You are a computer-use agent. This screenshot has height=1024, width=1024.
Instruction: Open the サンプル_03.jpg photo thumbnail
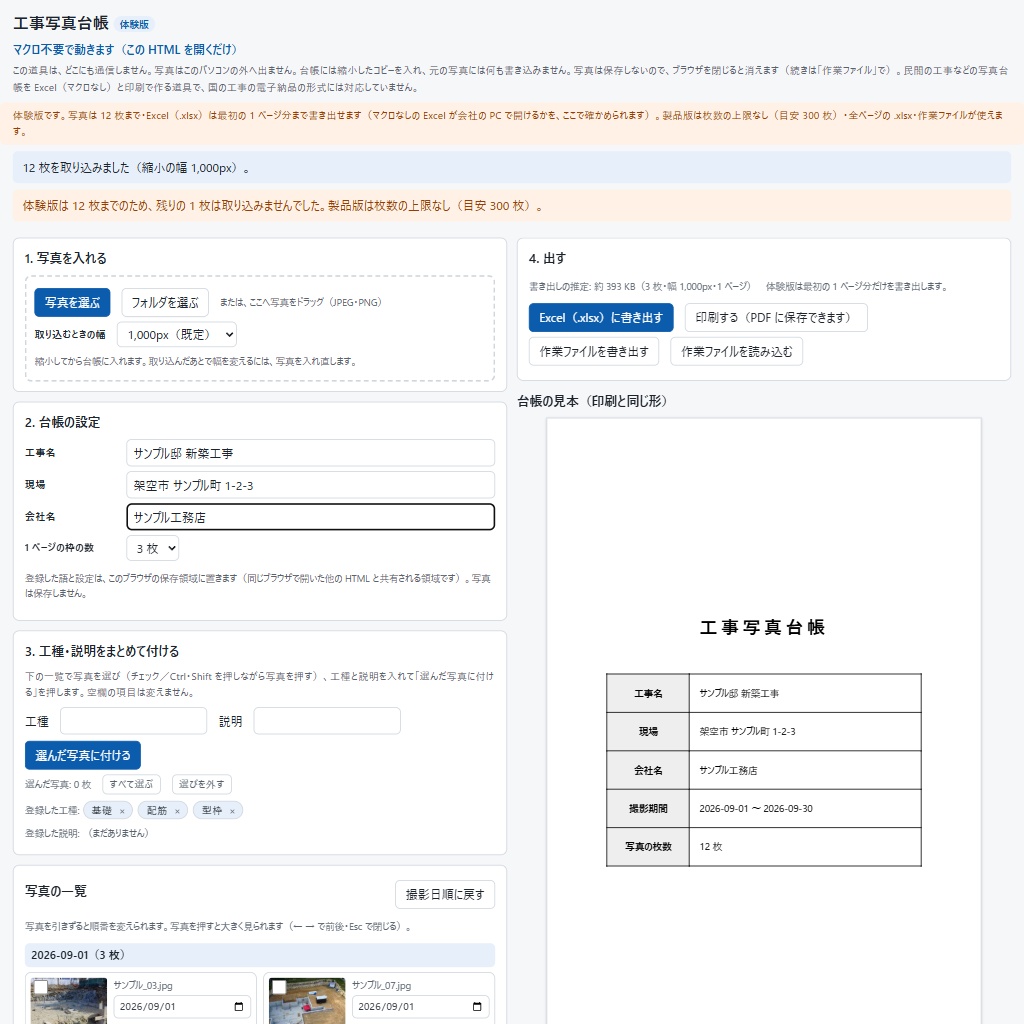point(69,1000)
